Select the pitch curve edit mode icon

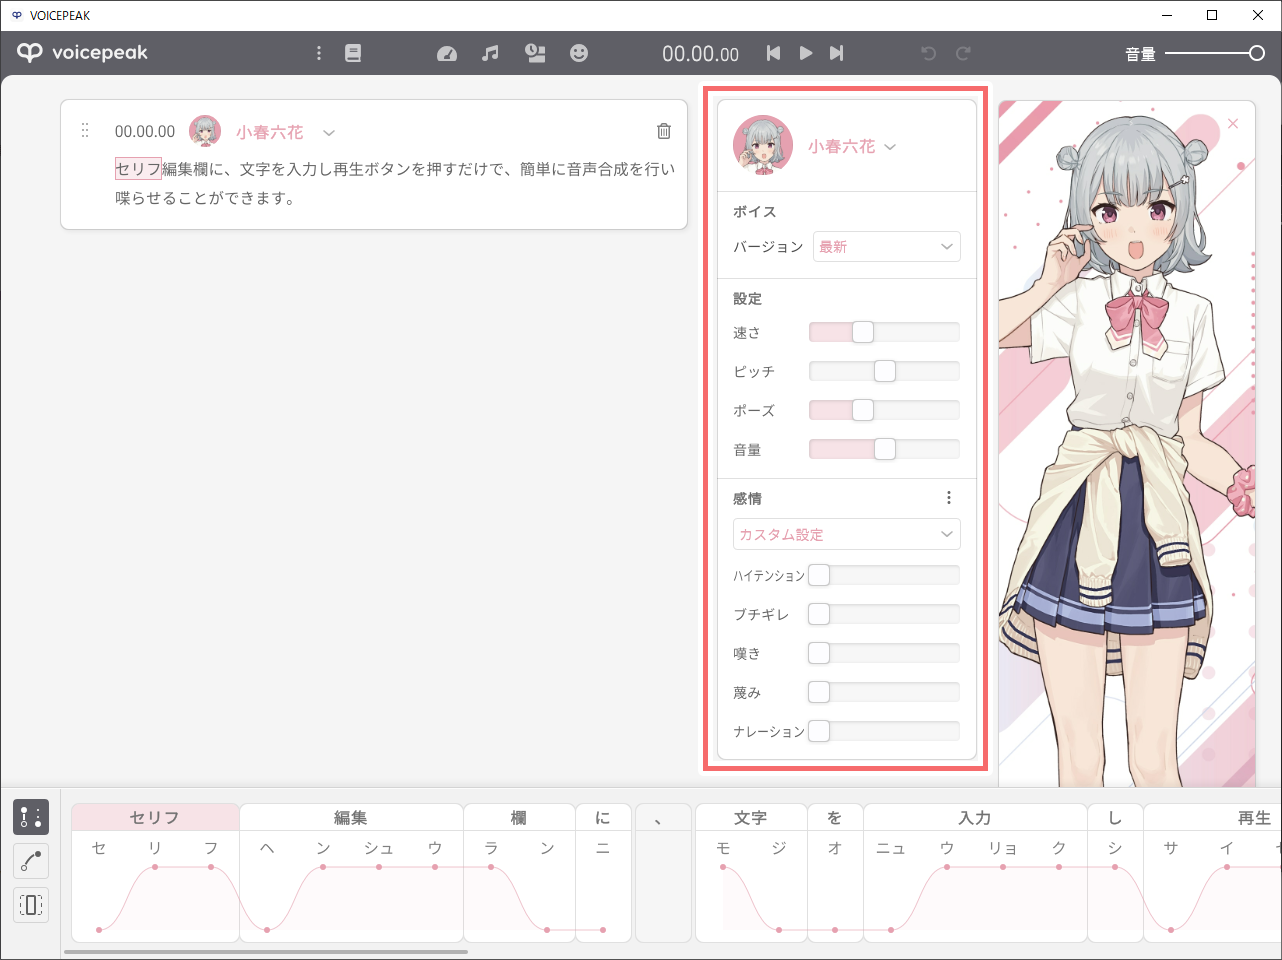pos(31,861)
